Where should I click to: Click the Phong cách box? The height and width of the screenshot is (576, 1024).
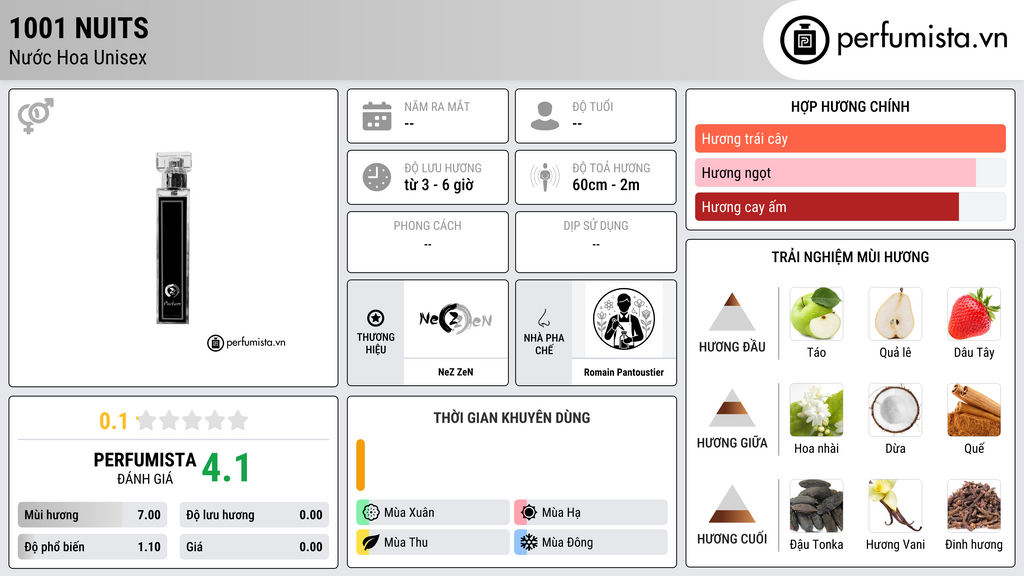coord(428,242)
